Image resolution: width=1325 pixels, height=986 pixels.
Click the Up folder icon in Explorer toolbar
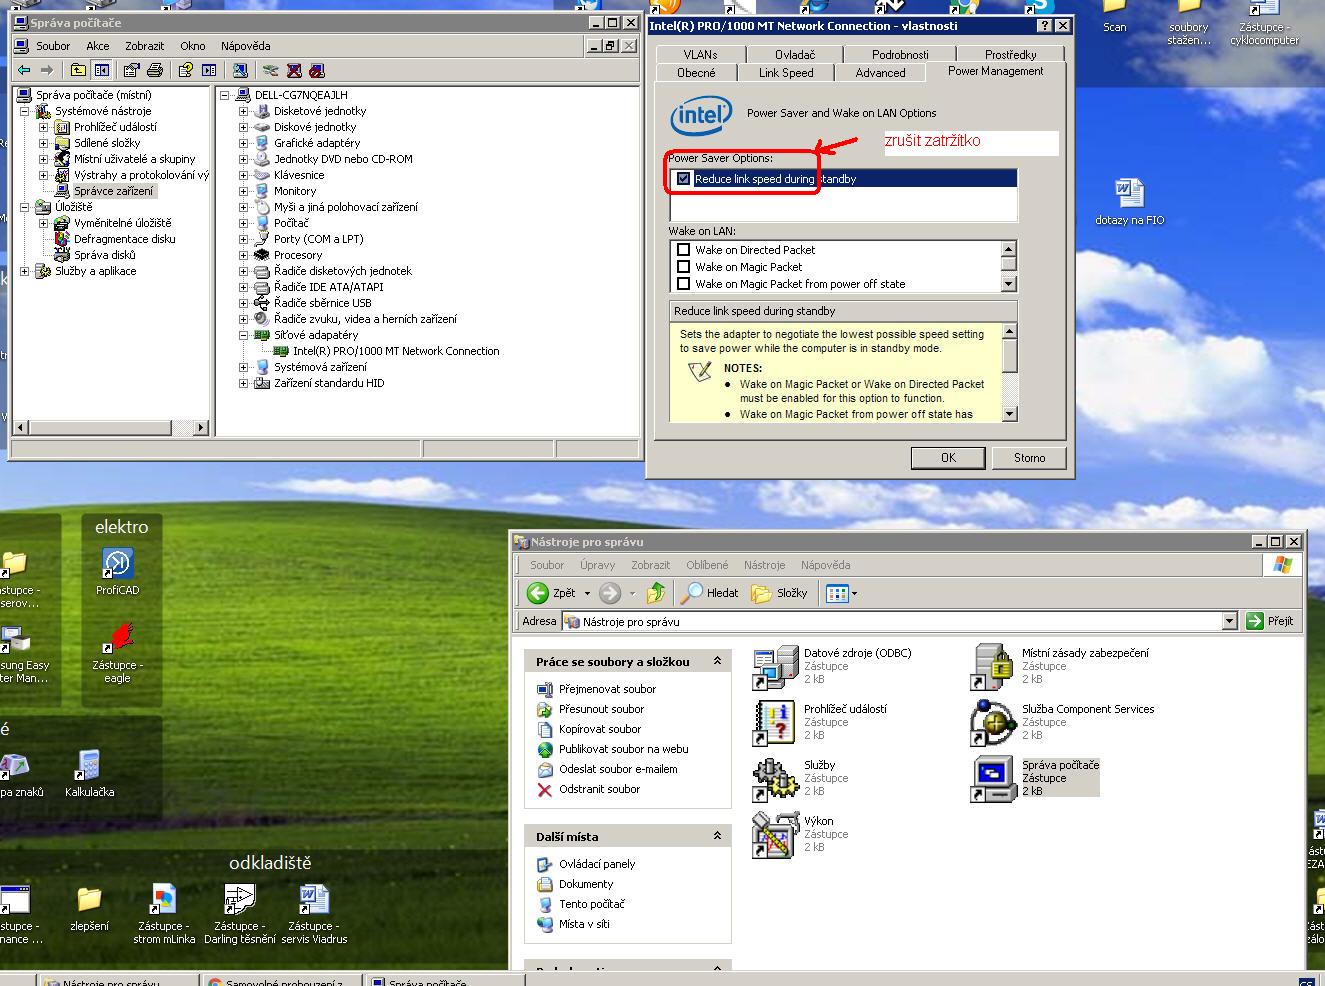pyautogui.click(x=656, y=593)
